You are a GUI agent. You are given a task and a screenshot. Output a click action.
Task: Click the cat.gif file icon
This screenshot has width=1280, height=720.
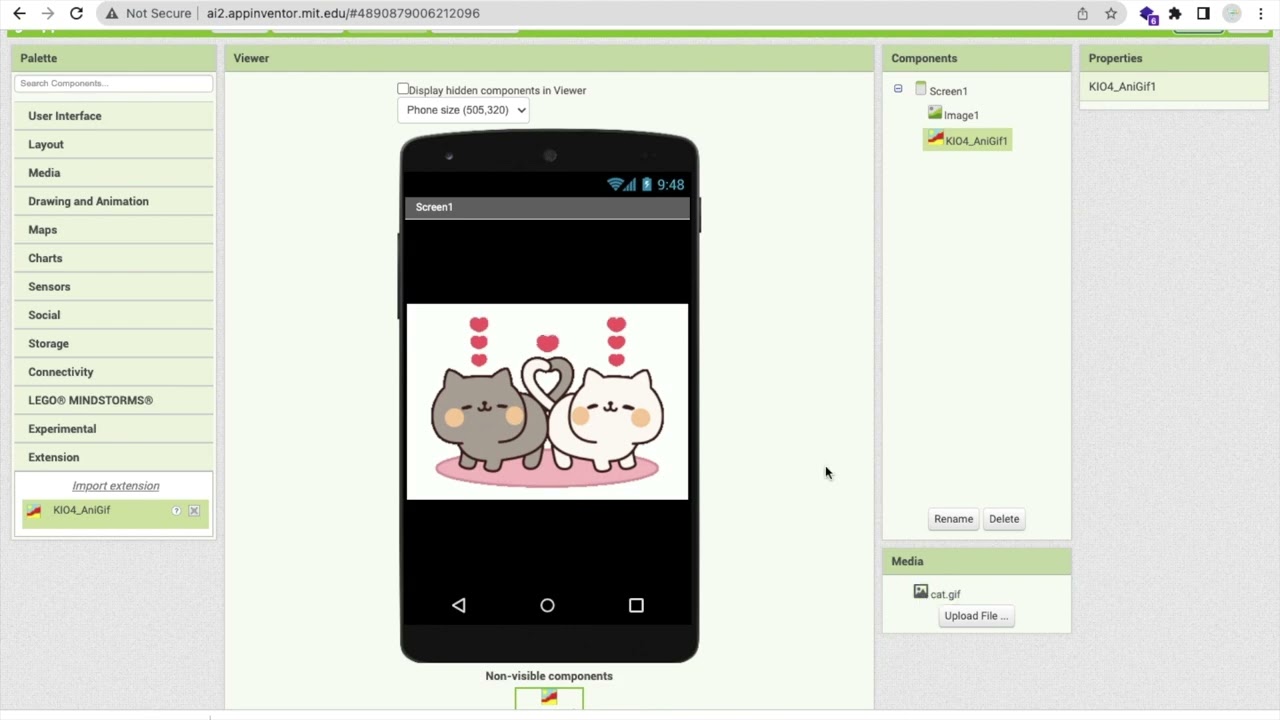(920, 592)
